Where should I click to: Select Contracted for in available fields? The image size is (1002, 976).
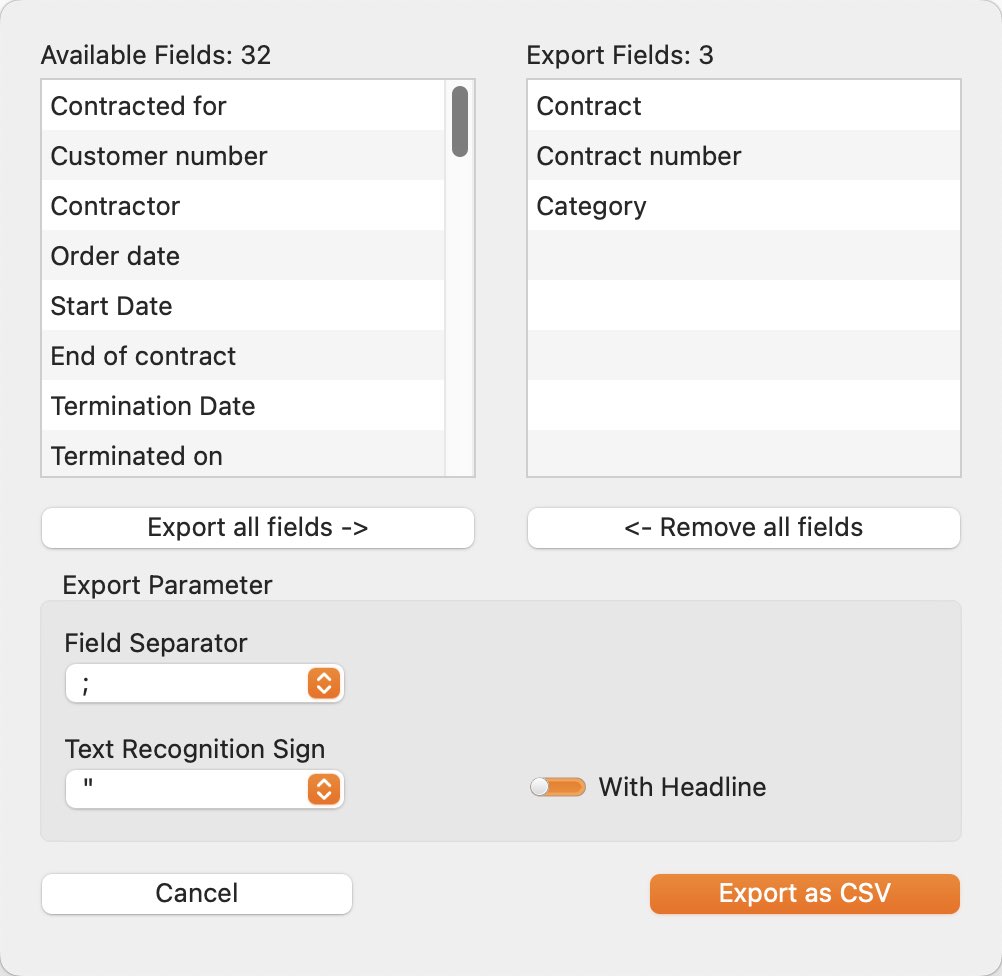click(243, 105)
